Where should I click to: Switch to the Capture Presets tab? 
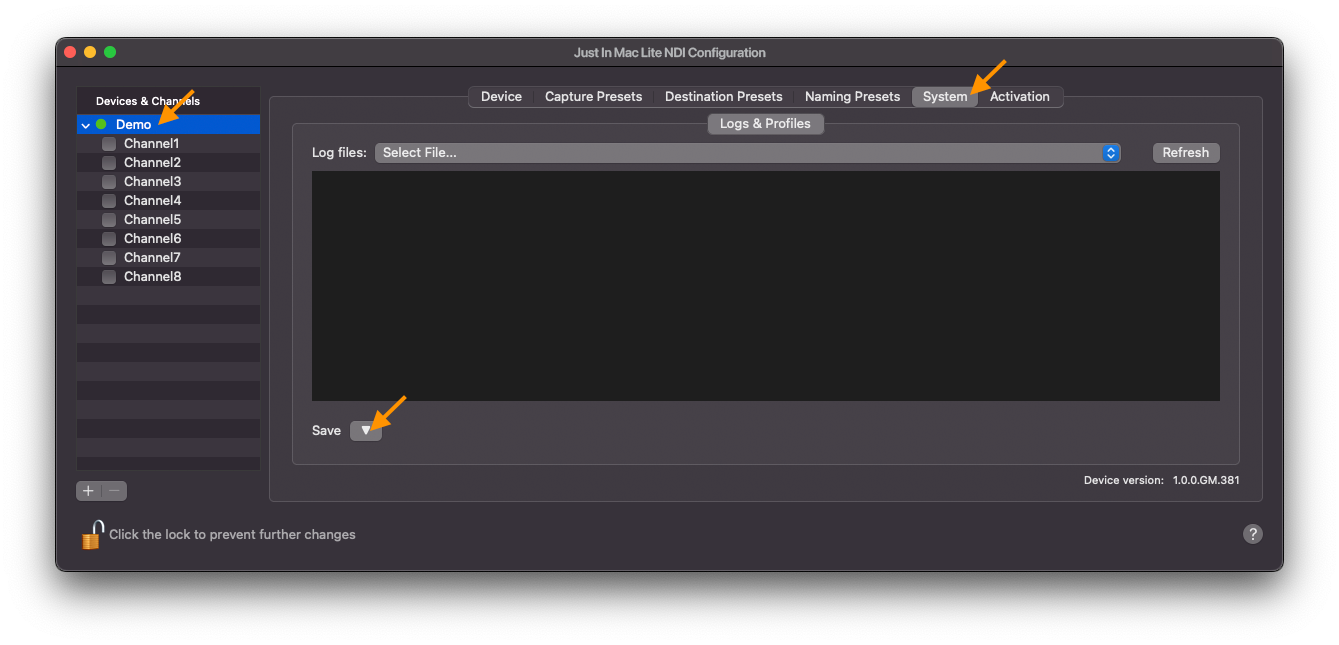click(x=593, y=97)
